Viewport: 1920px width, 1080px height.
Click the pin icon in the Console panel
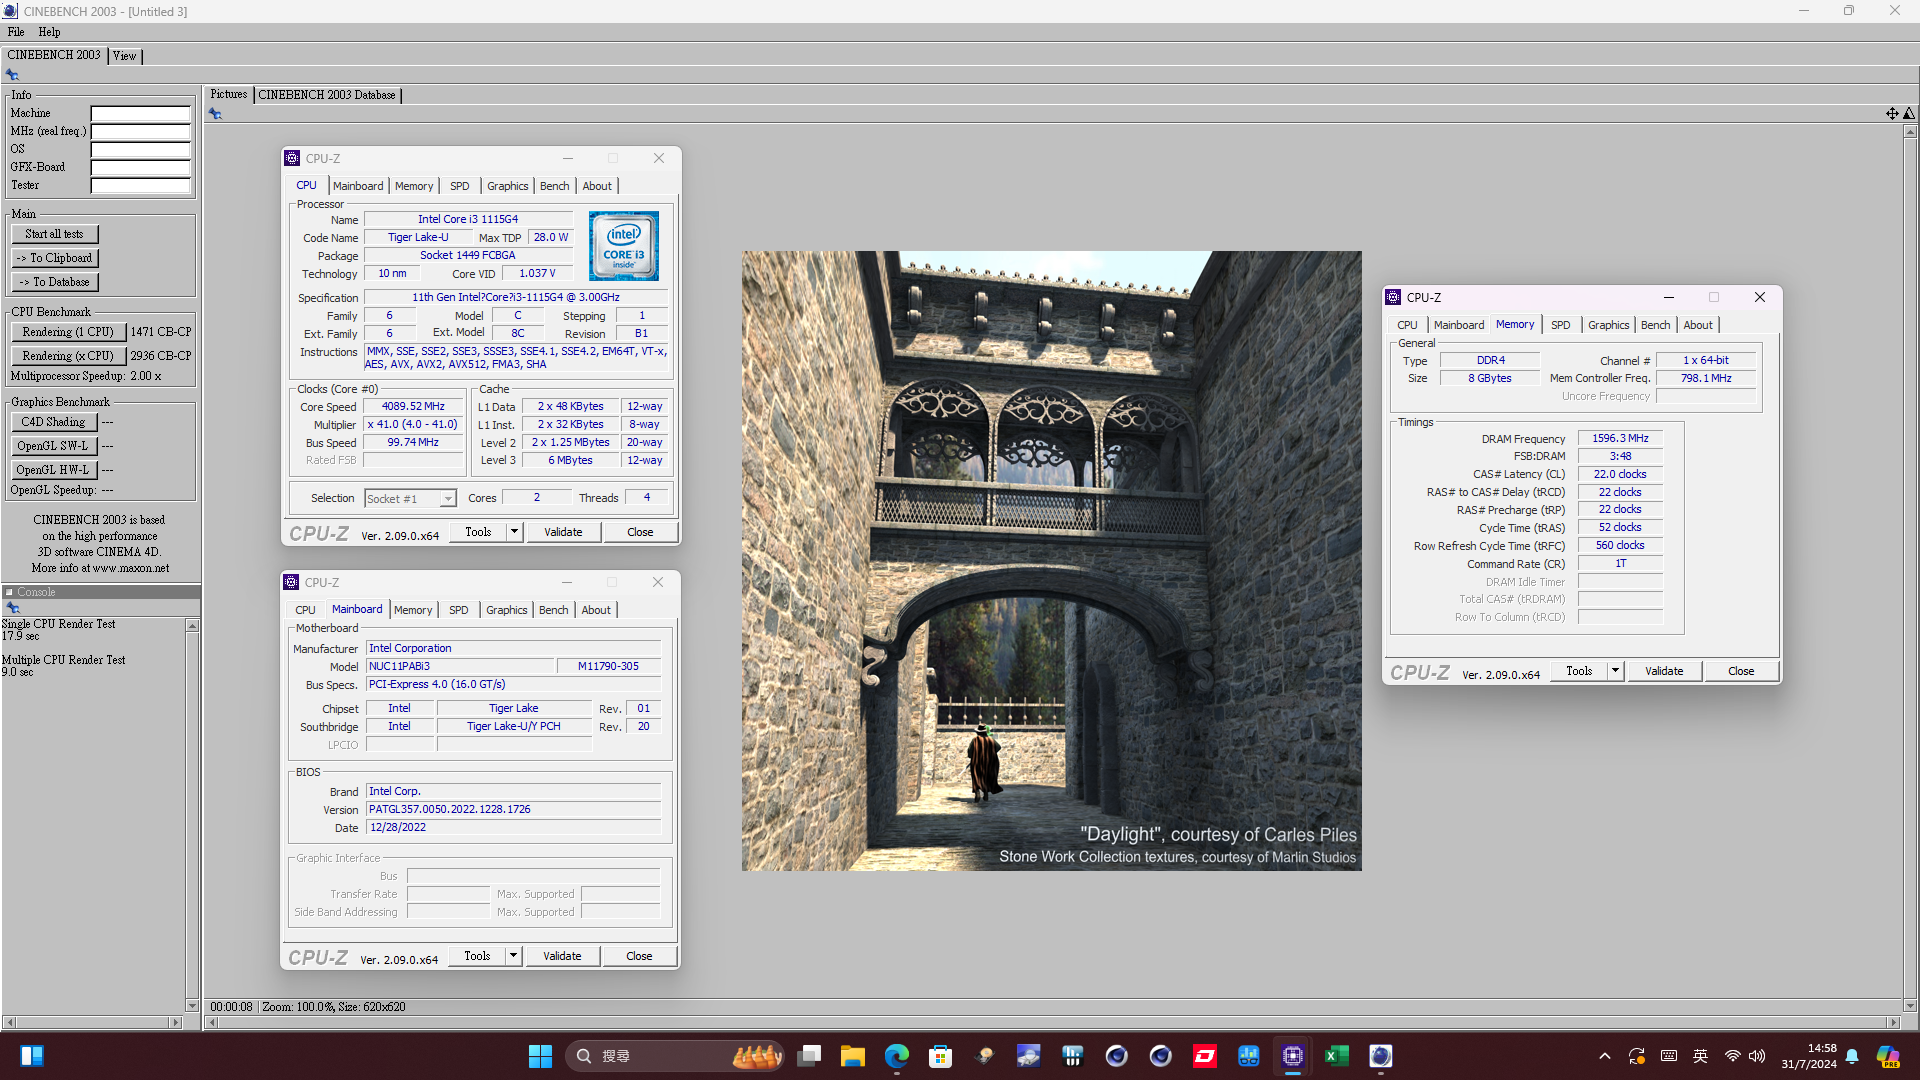pyautogui.click(x=13, y=608)
